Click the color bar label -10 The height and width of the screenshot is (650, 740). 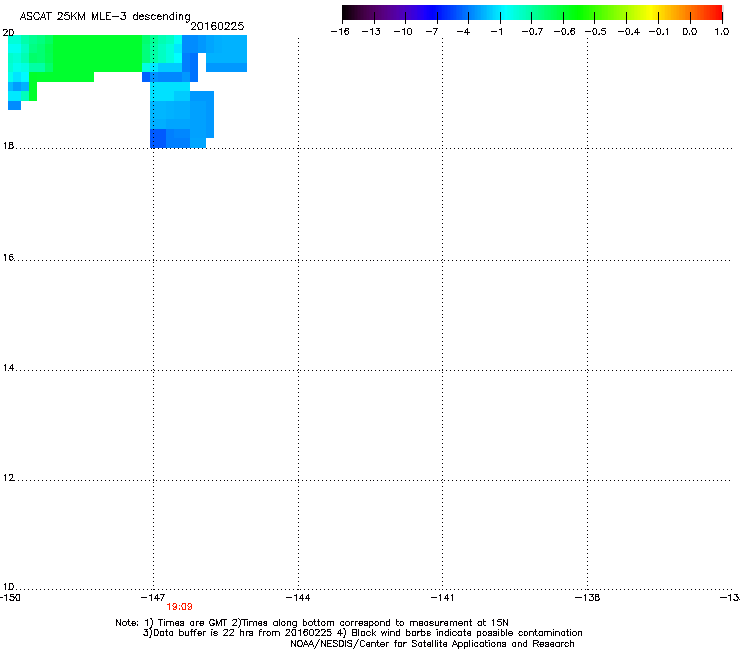403,32
